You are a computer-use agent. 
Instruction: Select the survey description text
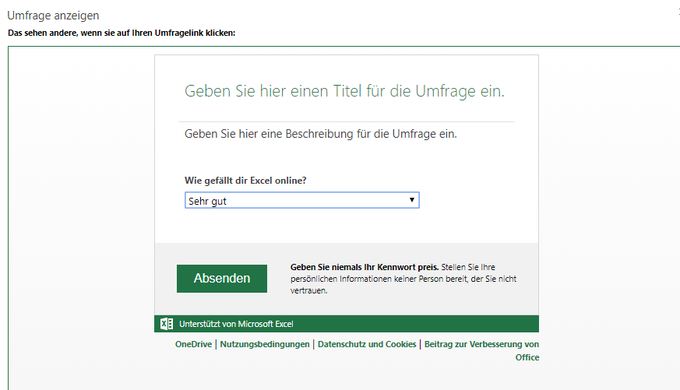pyautogui.click(x=320, y=134)
